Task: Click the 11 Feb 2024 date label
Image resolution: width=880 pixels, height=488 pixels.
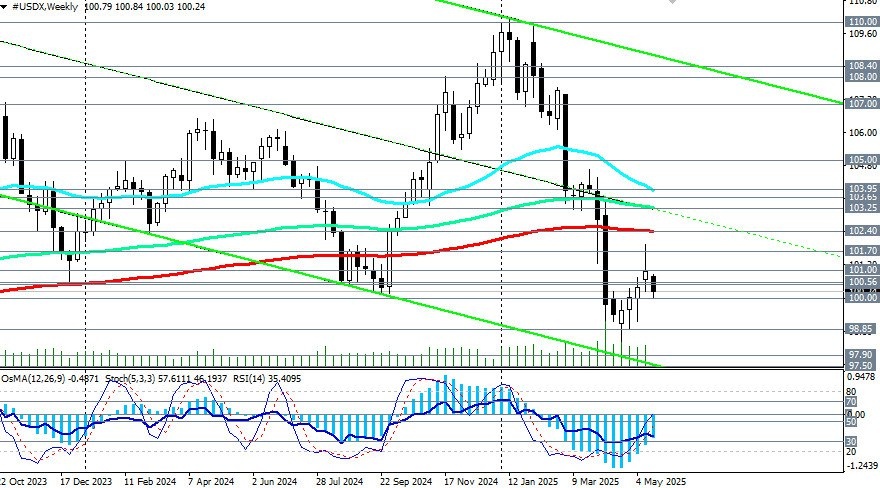Action: (150, 481)
